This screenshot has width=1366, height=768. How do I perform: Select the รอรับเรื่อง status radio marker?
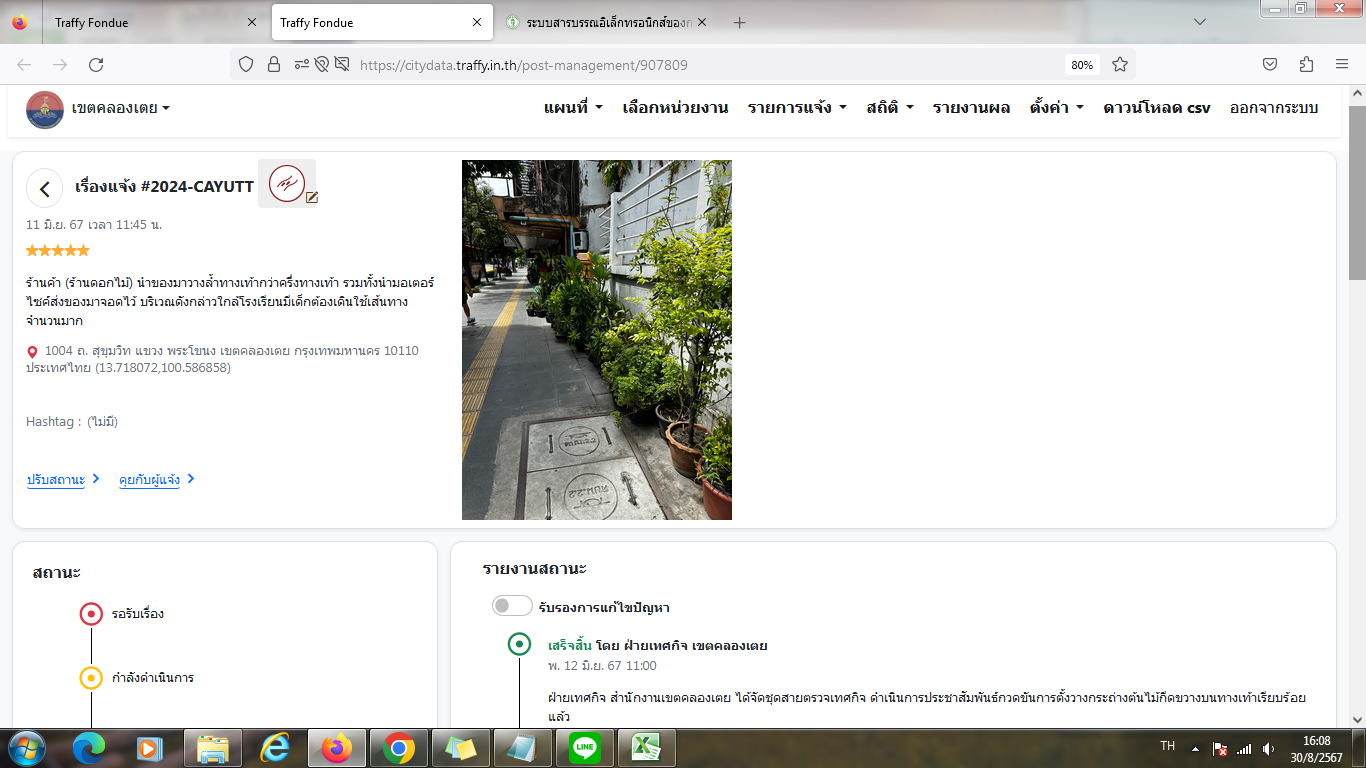(91, 614)
